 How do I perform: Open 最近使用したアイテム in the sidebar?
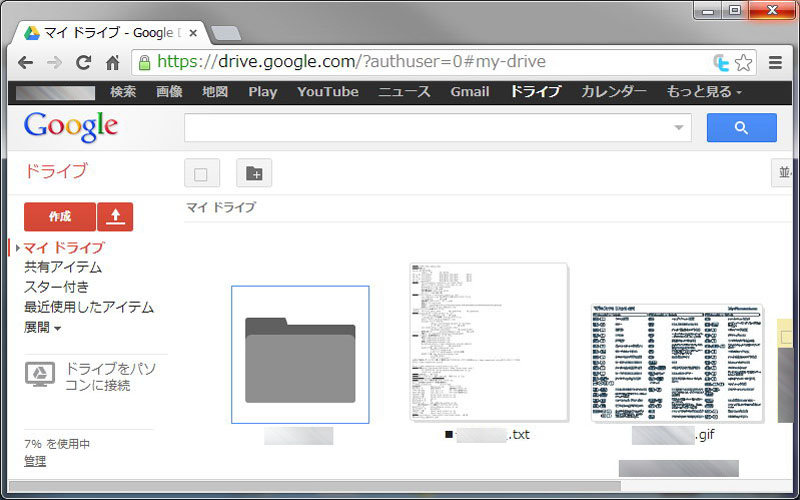click(89, 307)
